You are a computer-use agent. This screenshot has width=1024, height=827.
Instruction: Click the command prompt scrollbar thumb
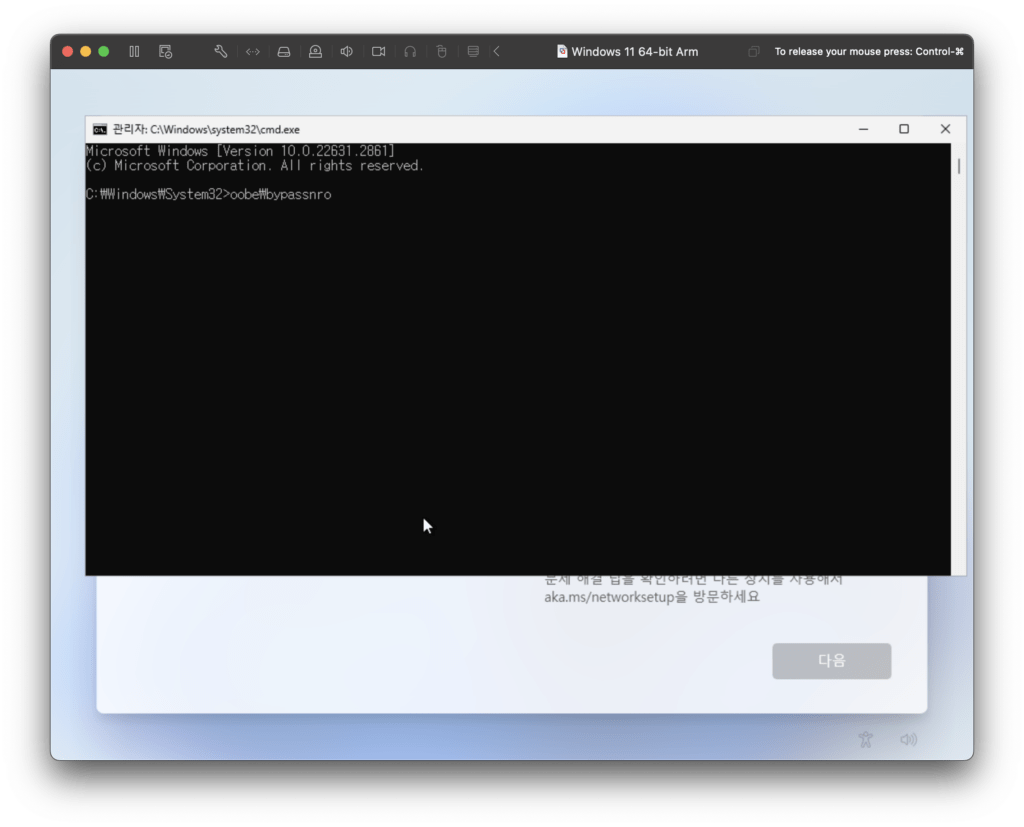[x=959, y=166]
